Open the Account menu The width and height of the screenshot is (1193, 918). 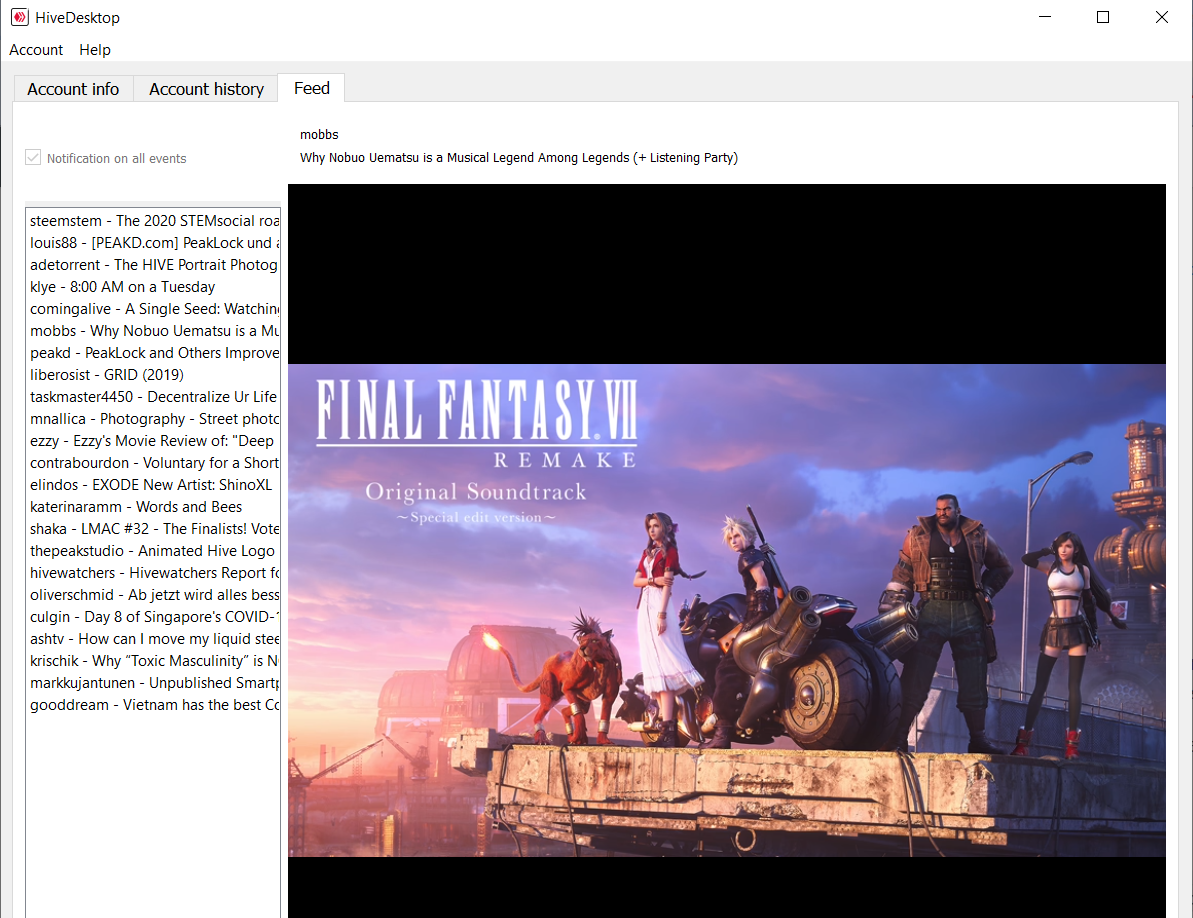[36, 49]
